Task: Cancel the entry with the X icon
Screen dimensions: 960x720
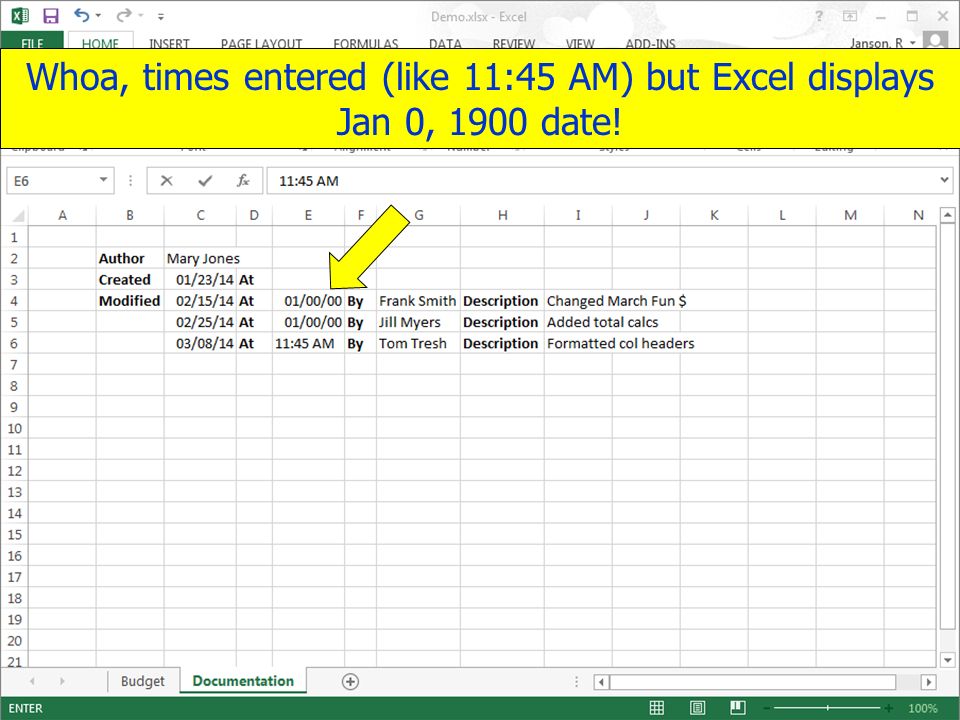Action: click(x=166, y=181)
